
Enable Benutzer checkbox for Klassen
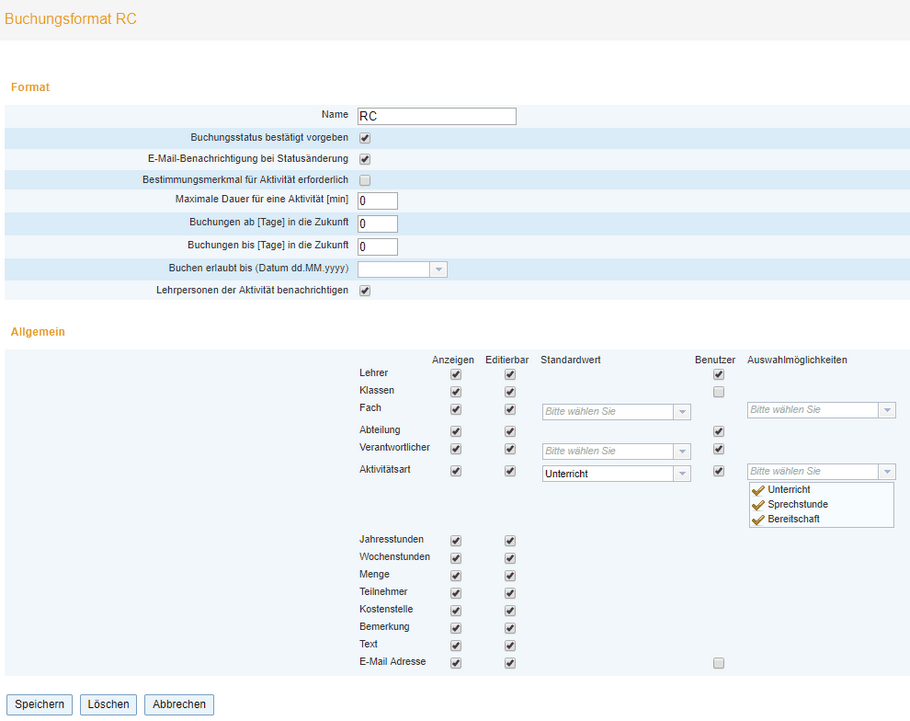718,392
